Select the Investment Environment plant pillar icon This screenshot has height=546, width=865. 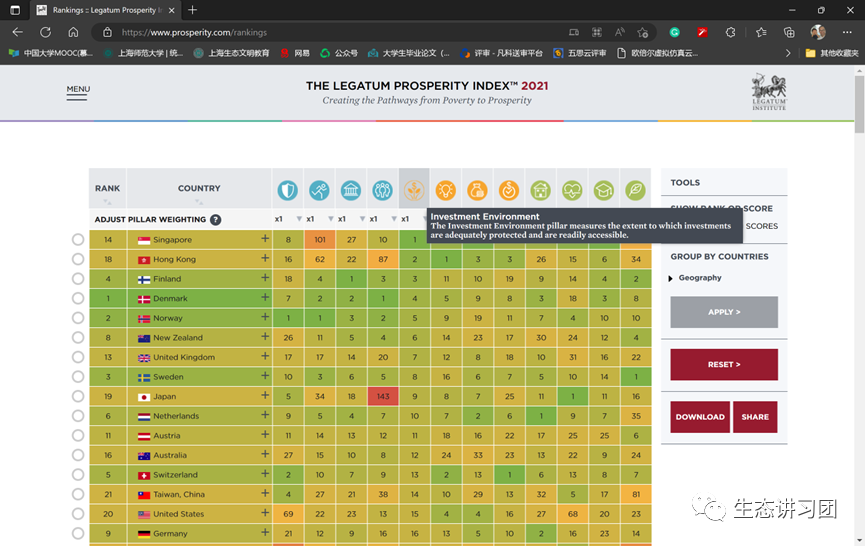[414, 190]
